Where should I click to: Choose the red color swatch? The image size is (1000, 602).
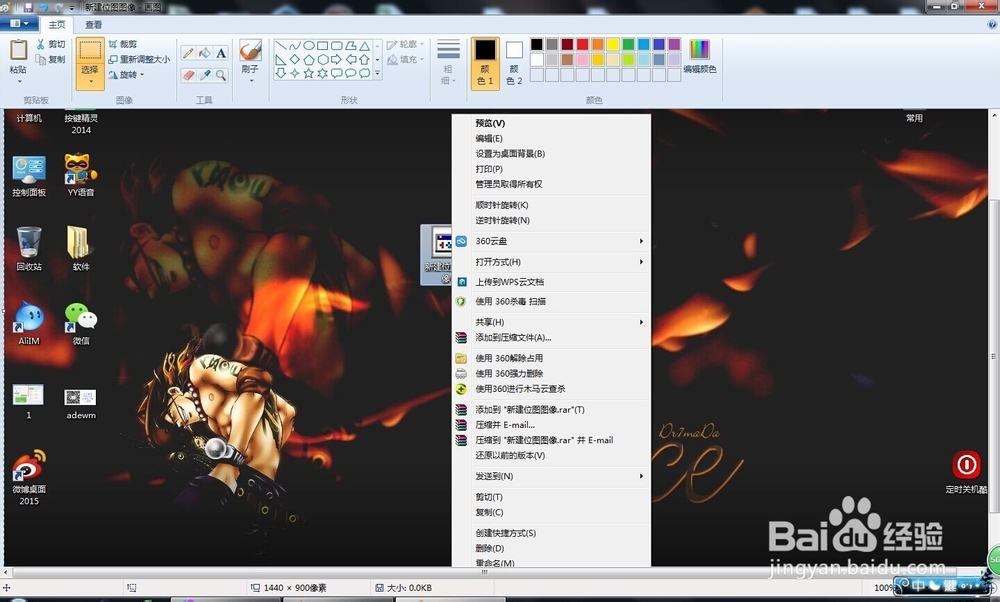tap(582, 44)
